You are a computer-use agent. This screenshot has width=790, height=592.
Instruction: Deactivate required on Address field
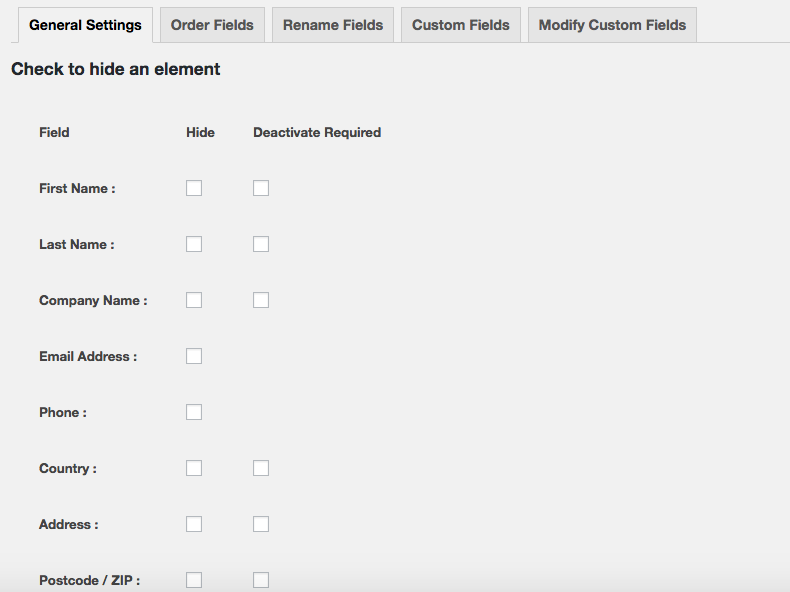click(x=261, y=523)
